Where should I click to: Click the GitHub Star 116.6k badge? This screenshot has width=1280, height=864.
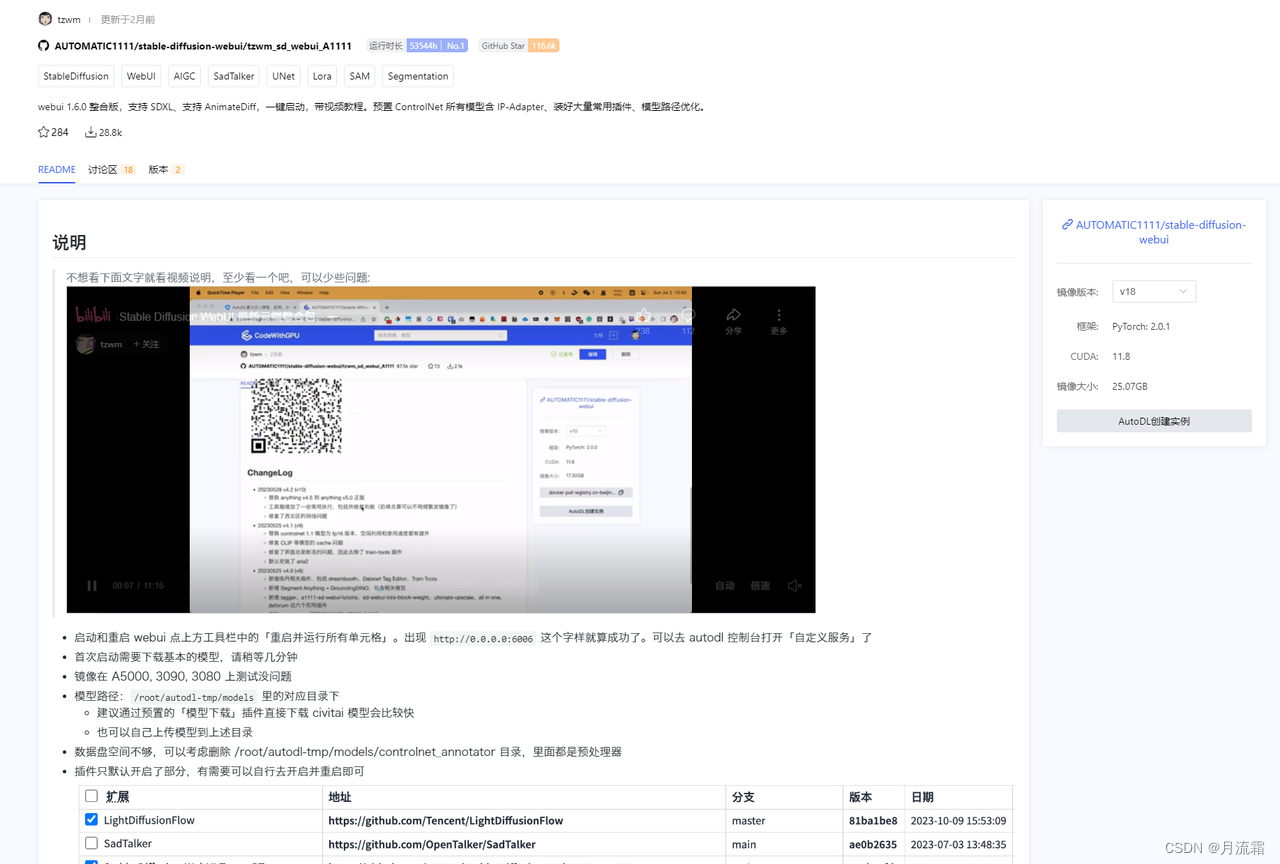click(x=518, y=46)
